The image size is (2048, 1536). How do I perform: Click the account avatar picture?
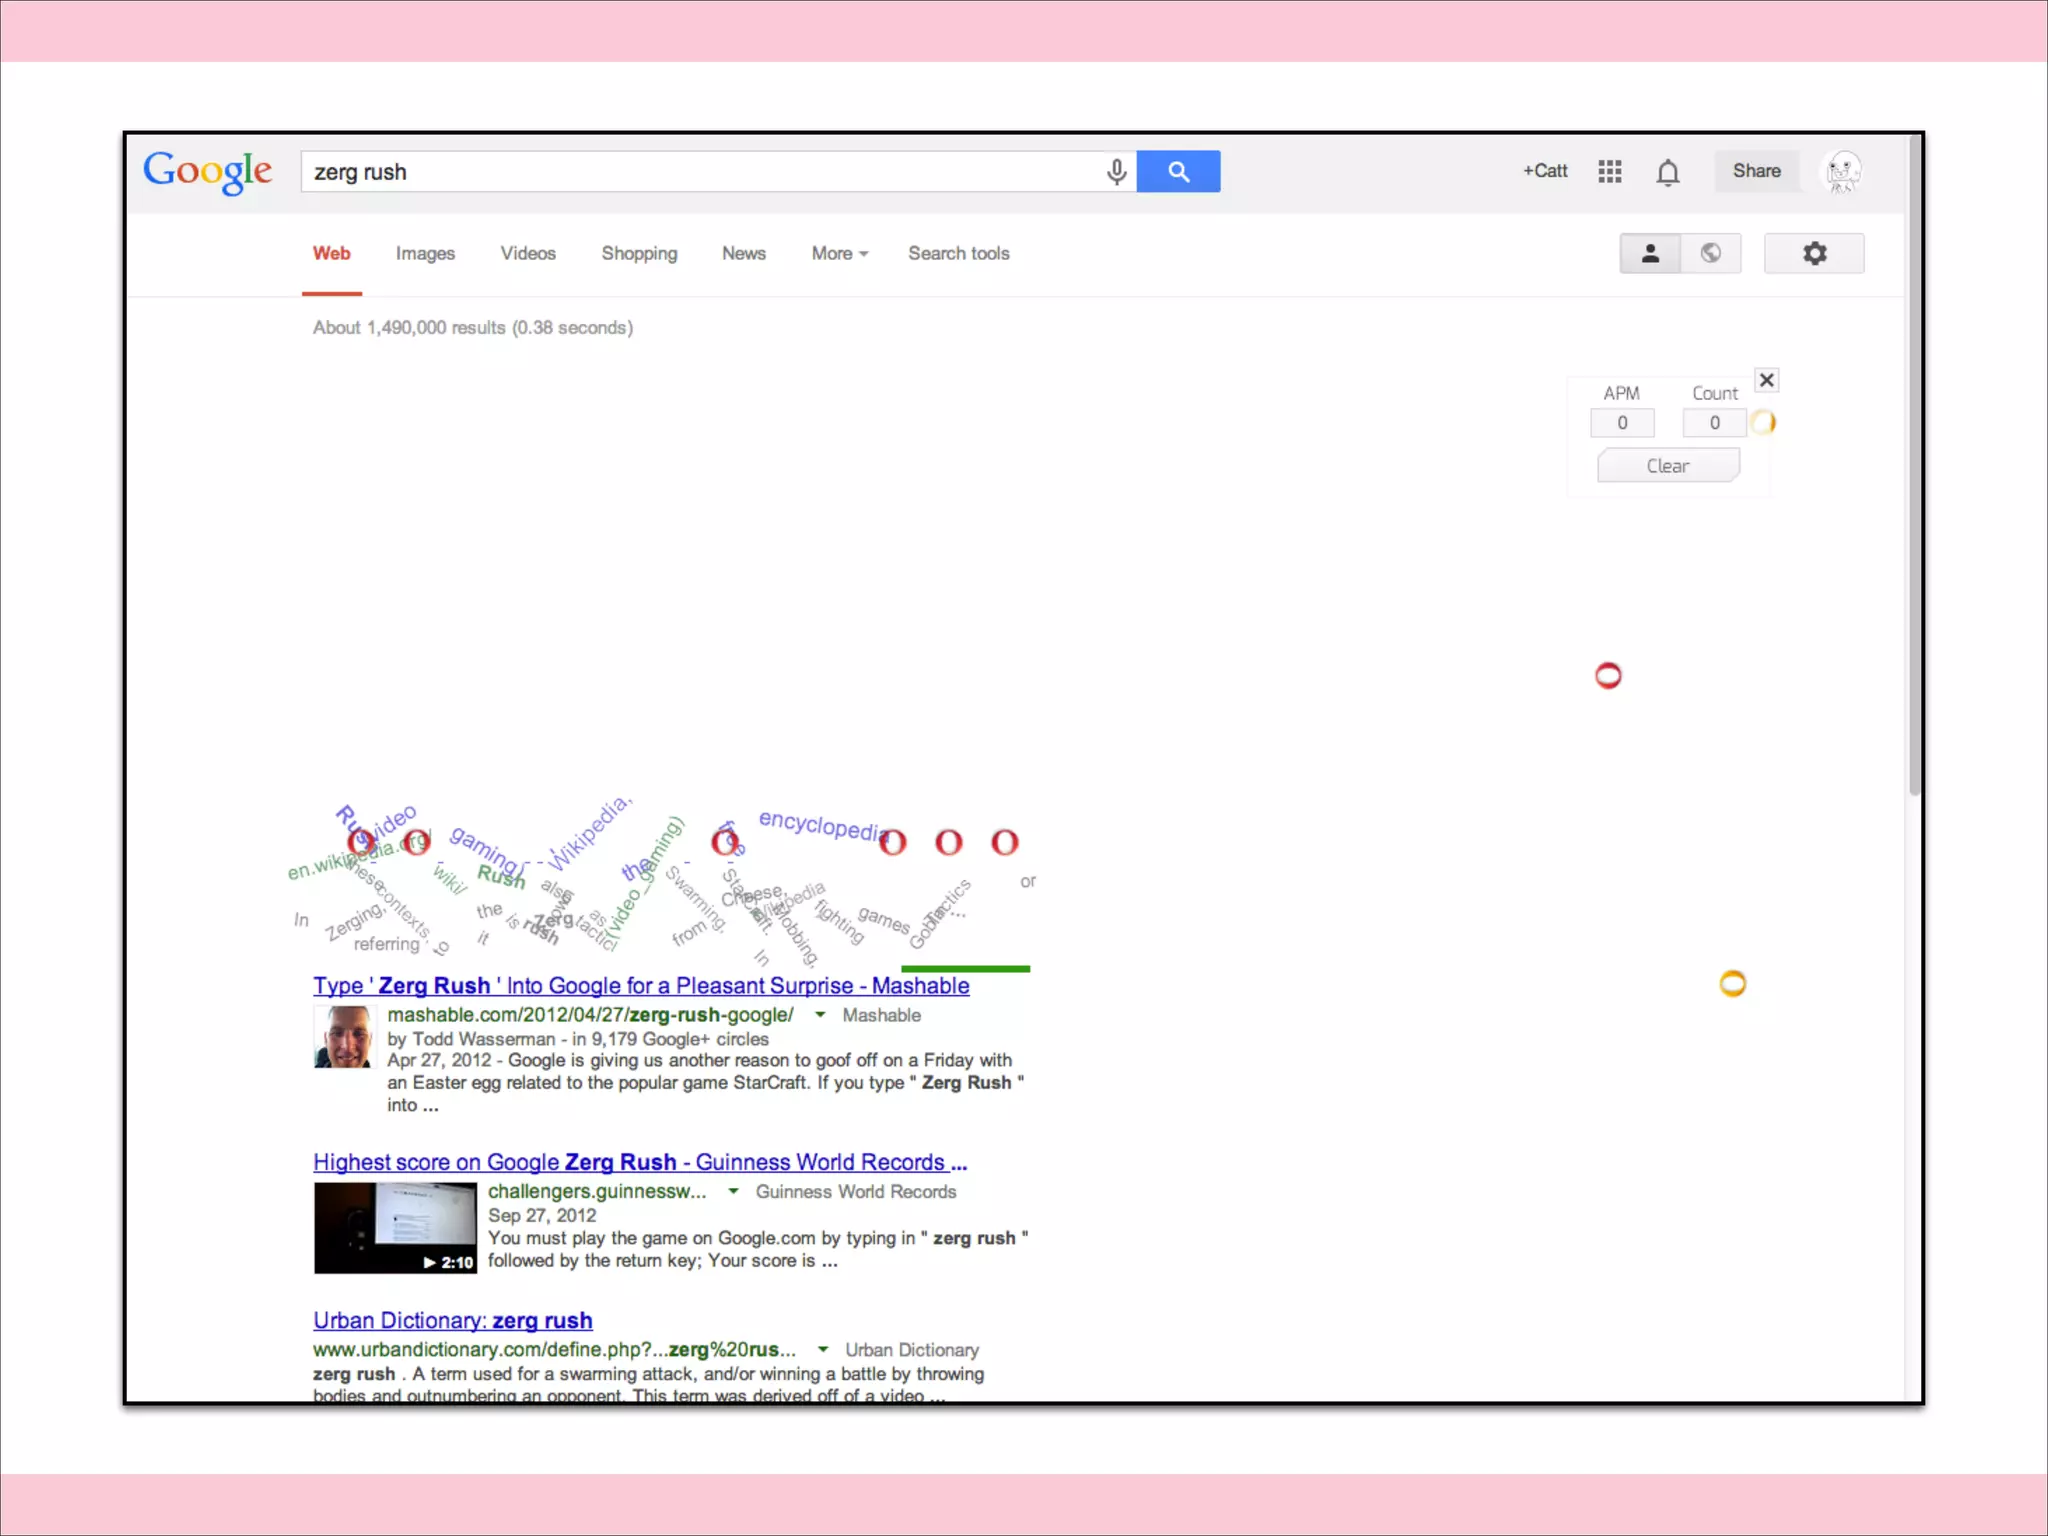tap(1841, 172)
